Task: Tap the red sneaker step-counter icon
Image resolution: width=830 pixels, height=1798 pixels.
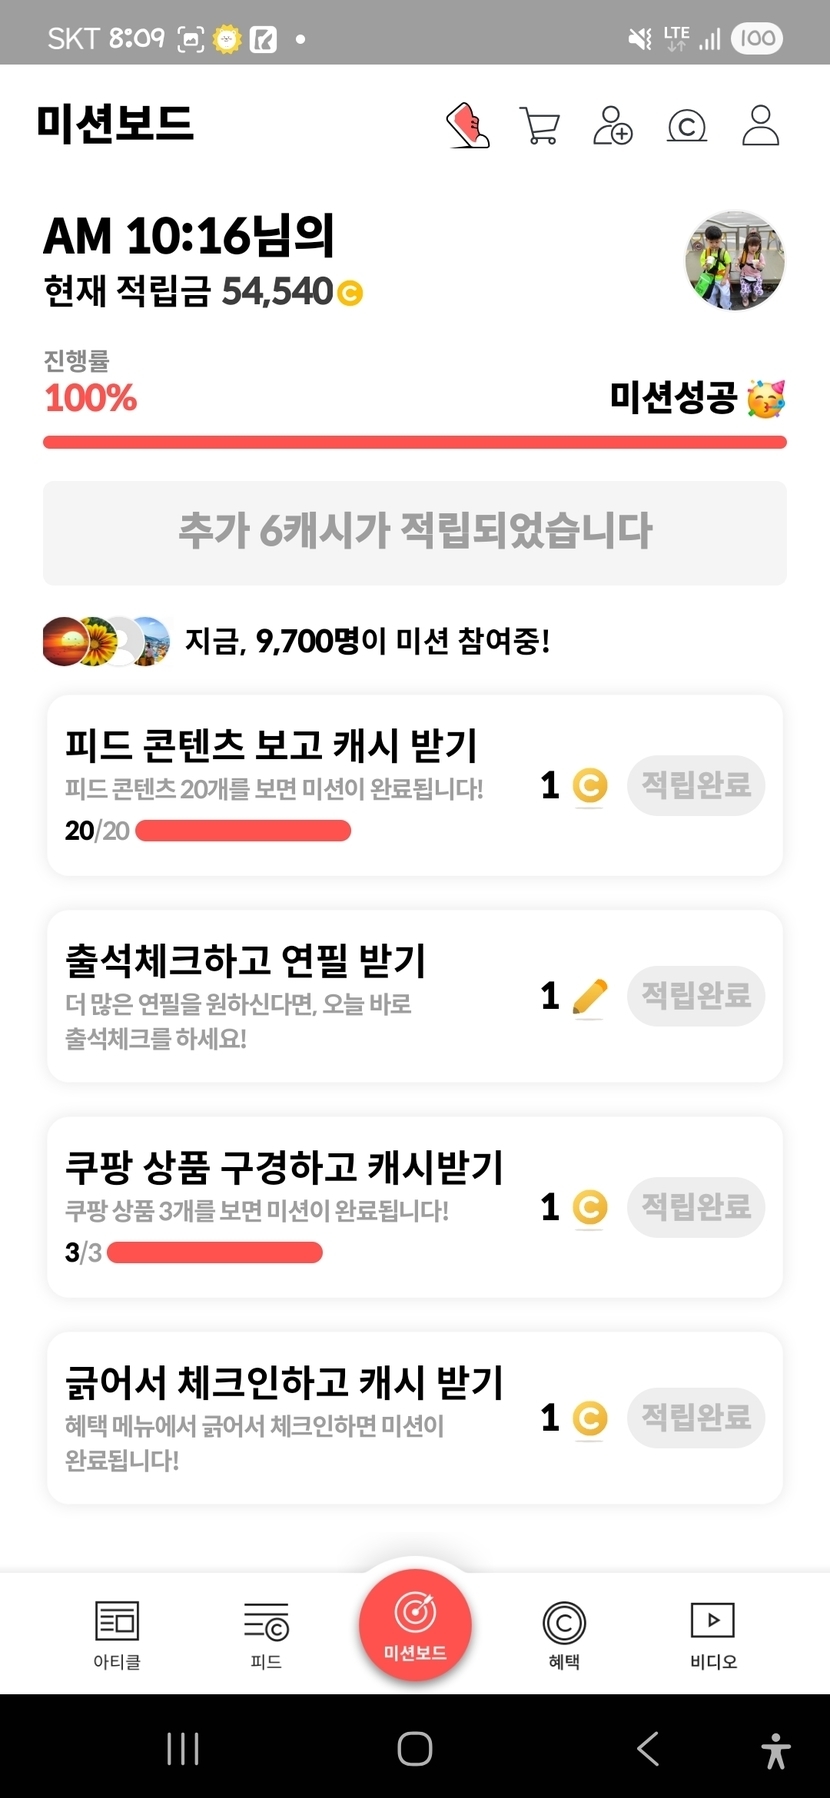Action: click(467, 126)
